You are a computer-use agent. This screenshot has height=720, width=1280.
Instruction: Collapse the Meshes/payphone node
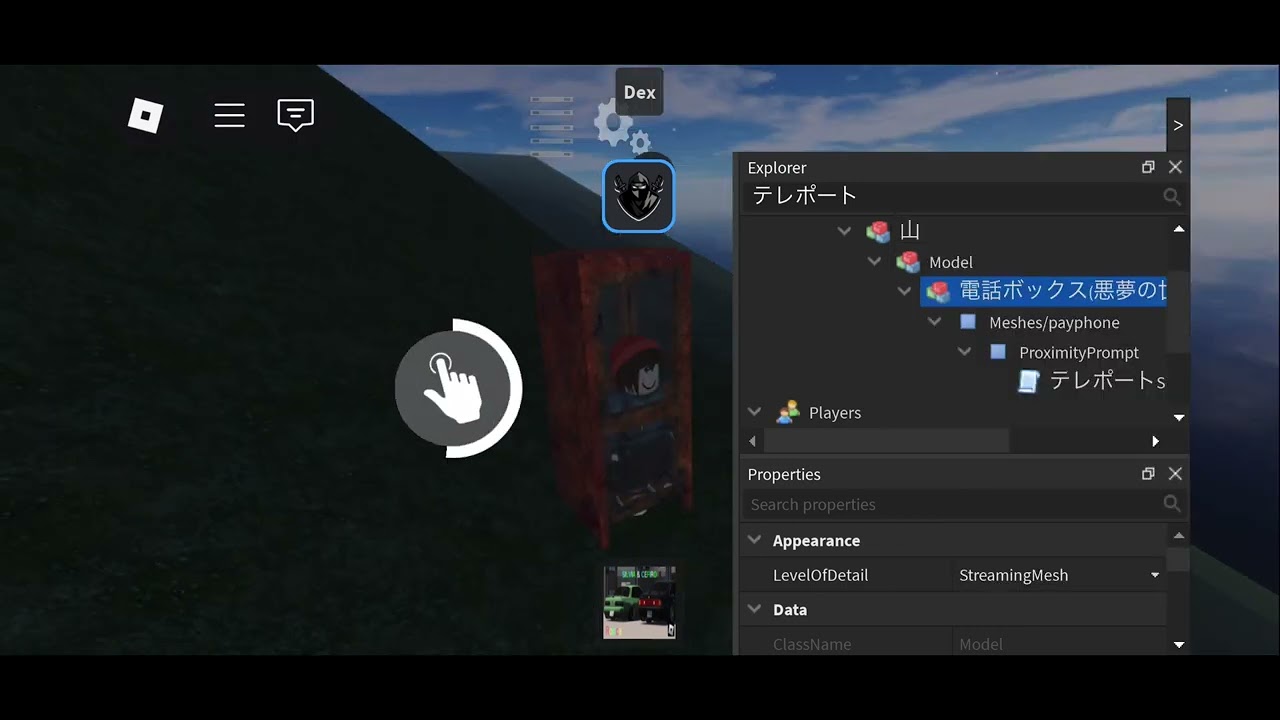tap(934, 322)
